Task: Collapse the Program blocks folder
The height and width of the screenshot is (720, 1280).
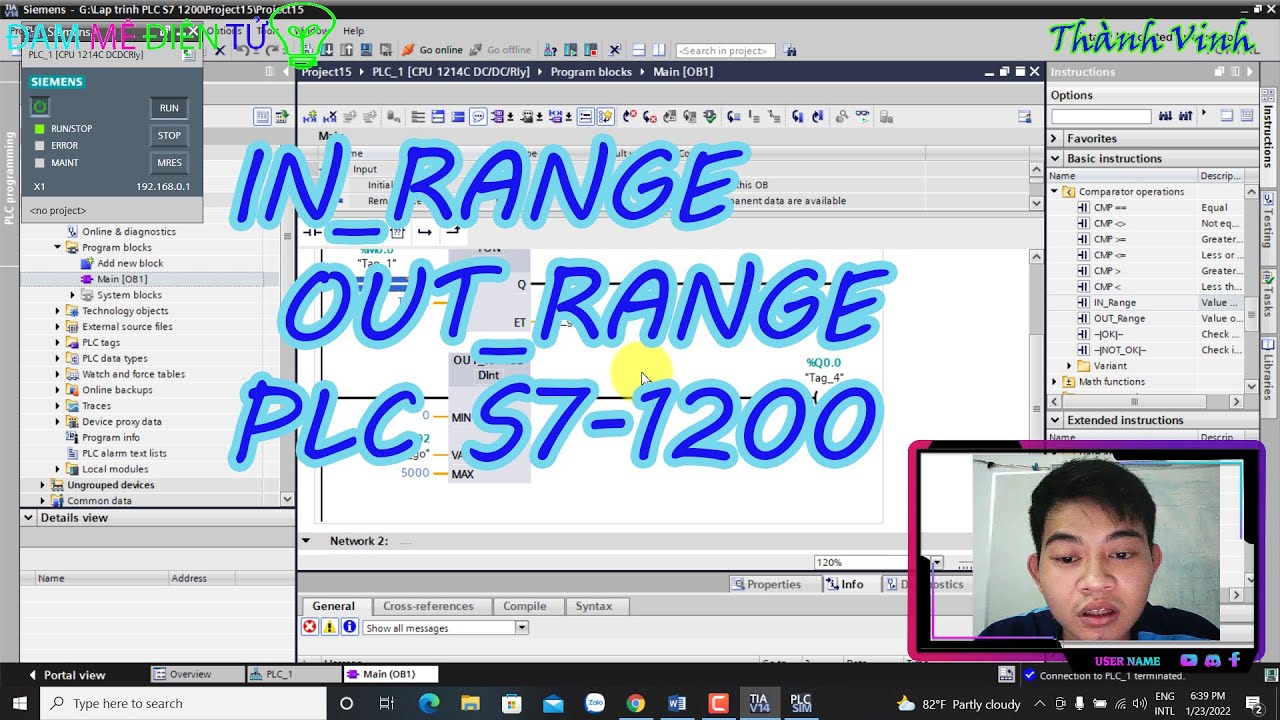Action: click(x=58, y=247)
